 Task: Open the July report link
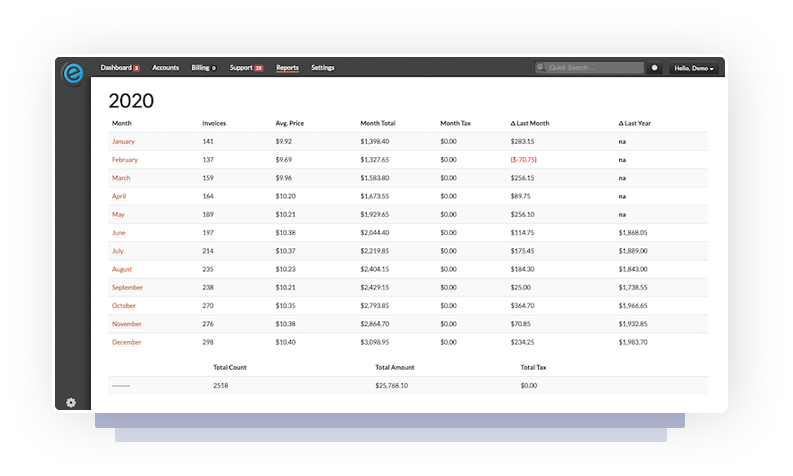click(x=117, y=251)
